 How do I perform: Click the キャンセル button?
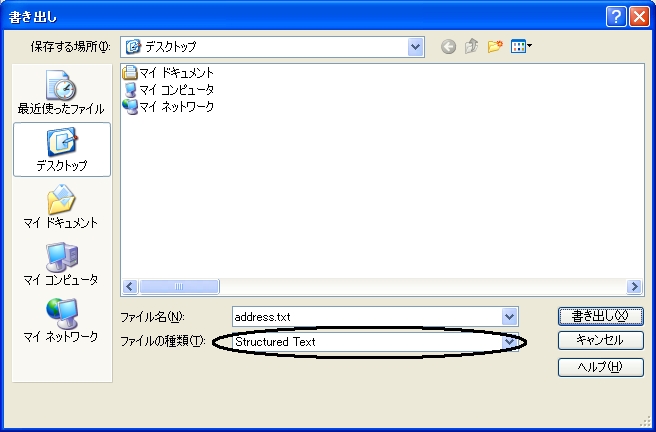600,340
